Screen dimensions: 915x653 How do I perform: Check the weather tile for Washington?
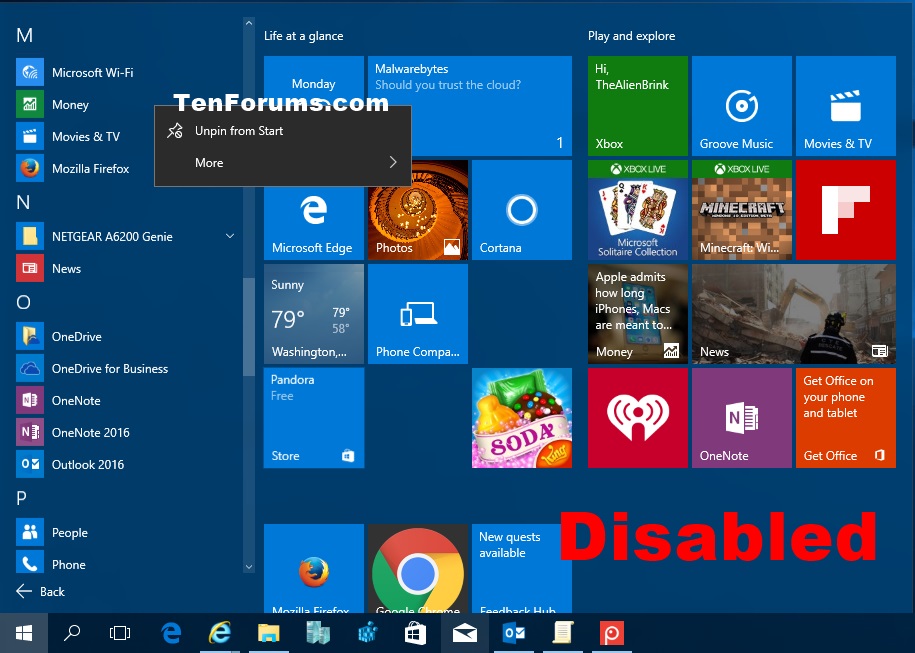313,314
